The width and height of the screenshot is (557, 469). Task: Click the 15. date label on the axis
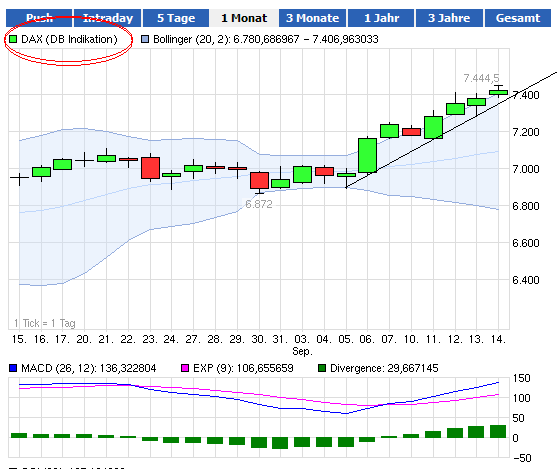pyautogui.click(x=19, y=339)
